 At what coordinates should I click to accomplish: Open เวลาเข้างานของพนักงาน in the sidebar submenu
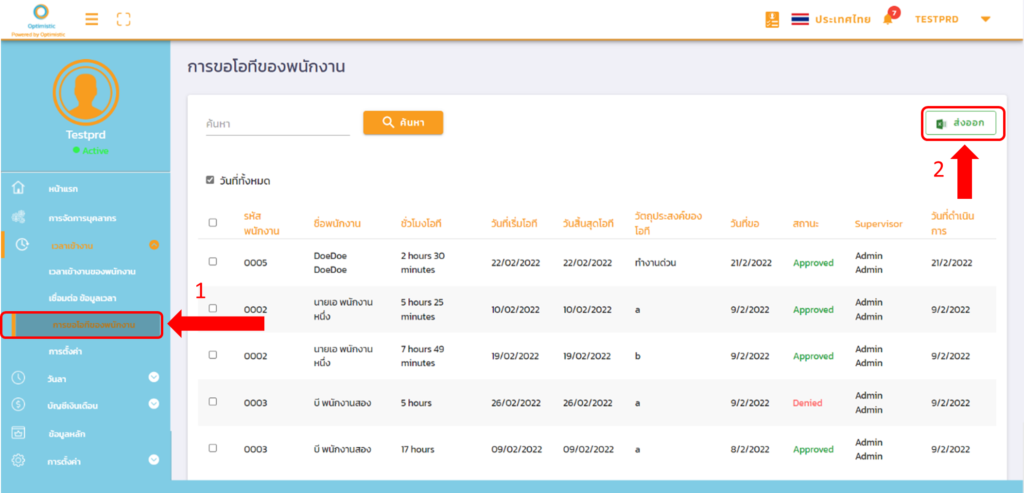pos(92,271)
